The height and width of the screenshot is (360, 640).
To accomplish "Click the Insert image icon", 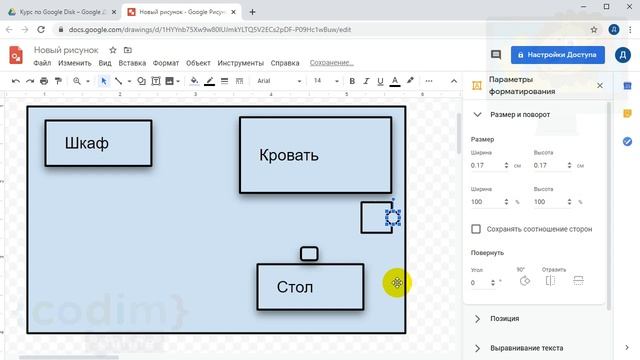I will point(169,81).
